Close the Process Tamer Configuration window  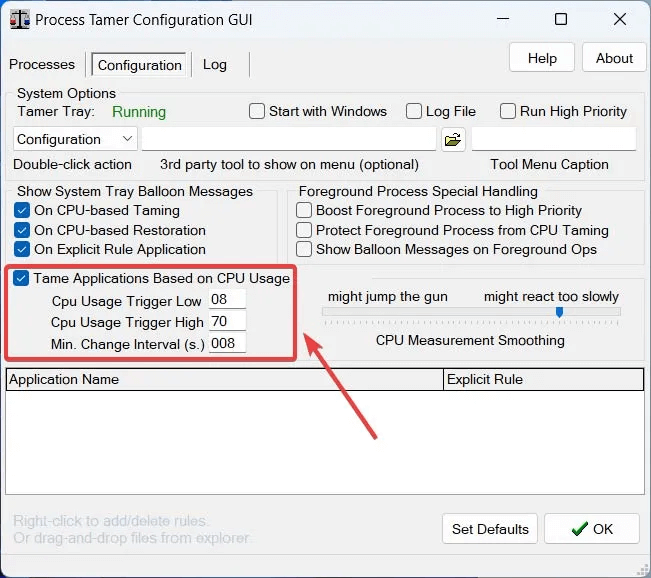(x=620, y=19)
